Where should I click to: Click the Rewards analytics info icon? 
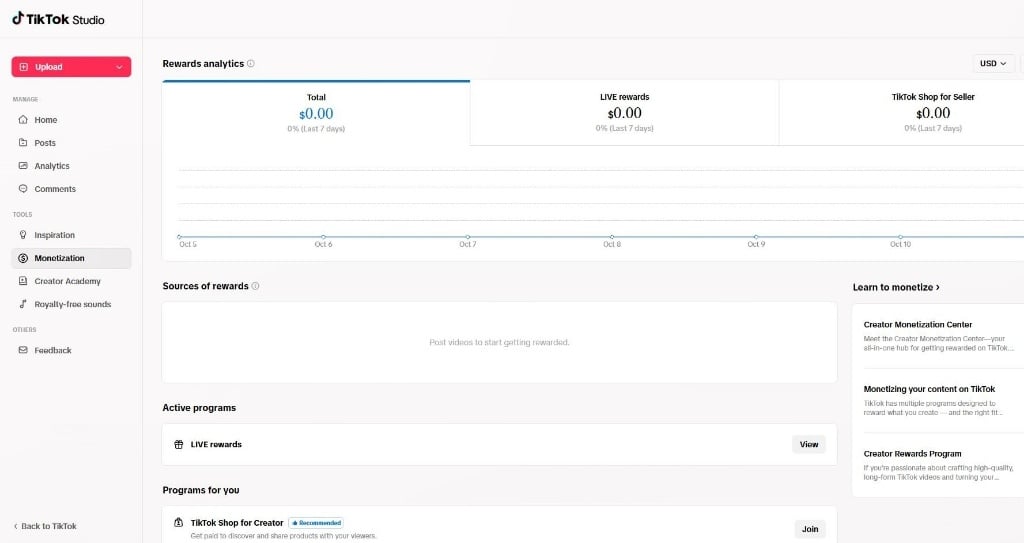point(251,63)
